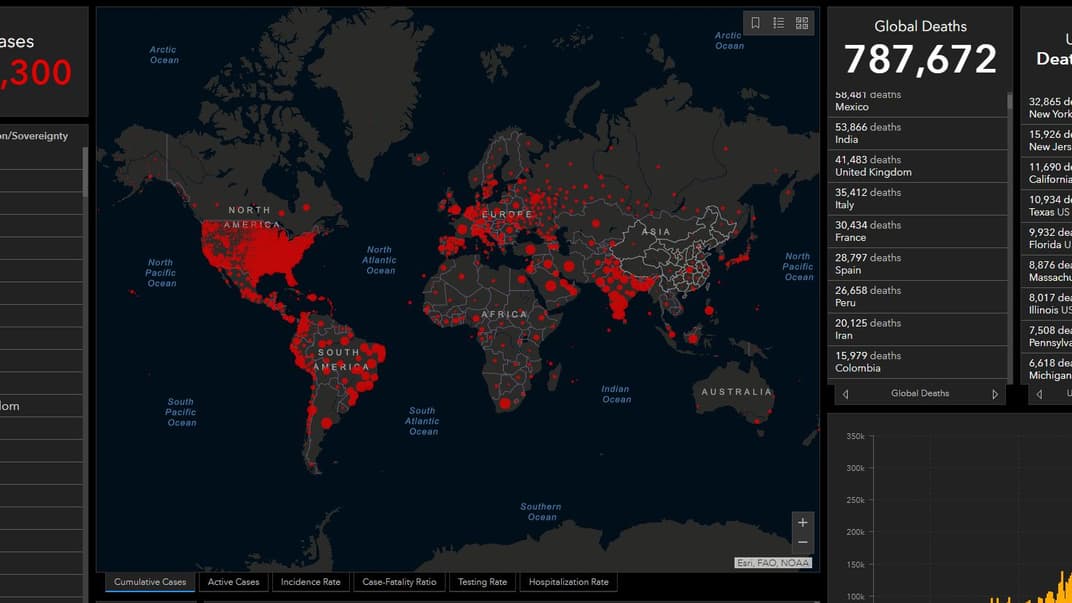Zoom in on the map

coord(802,523)
